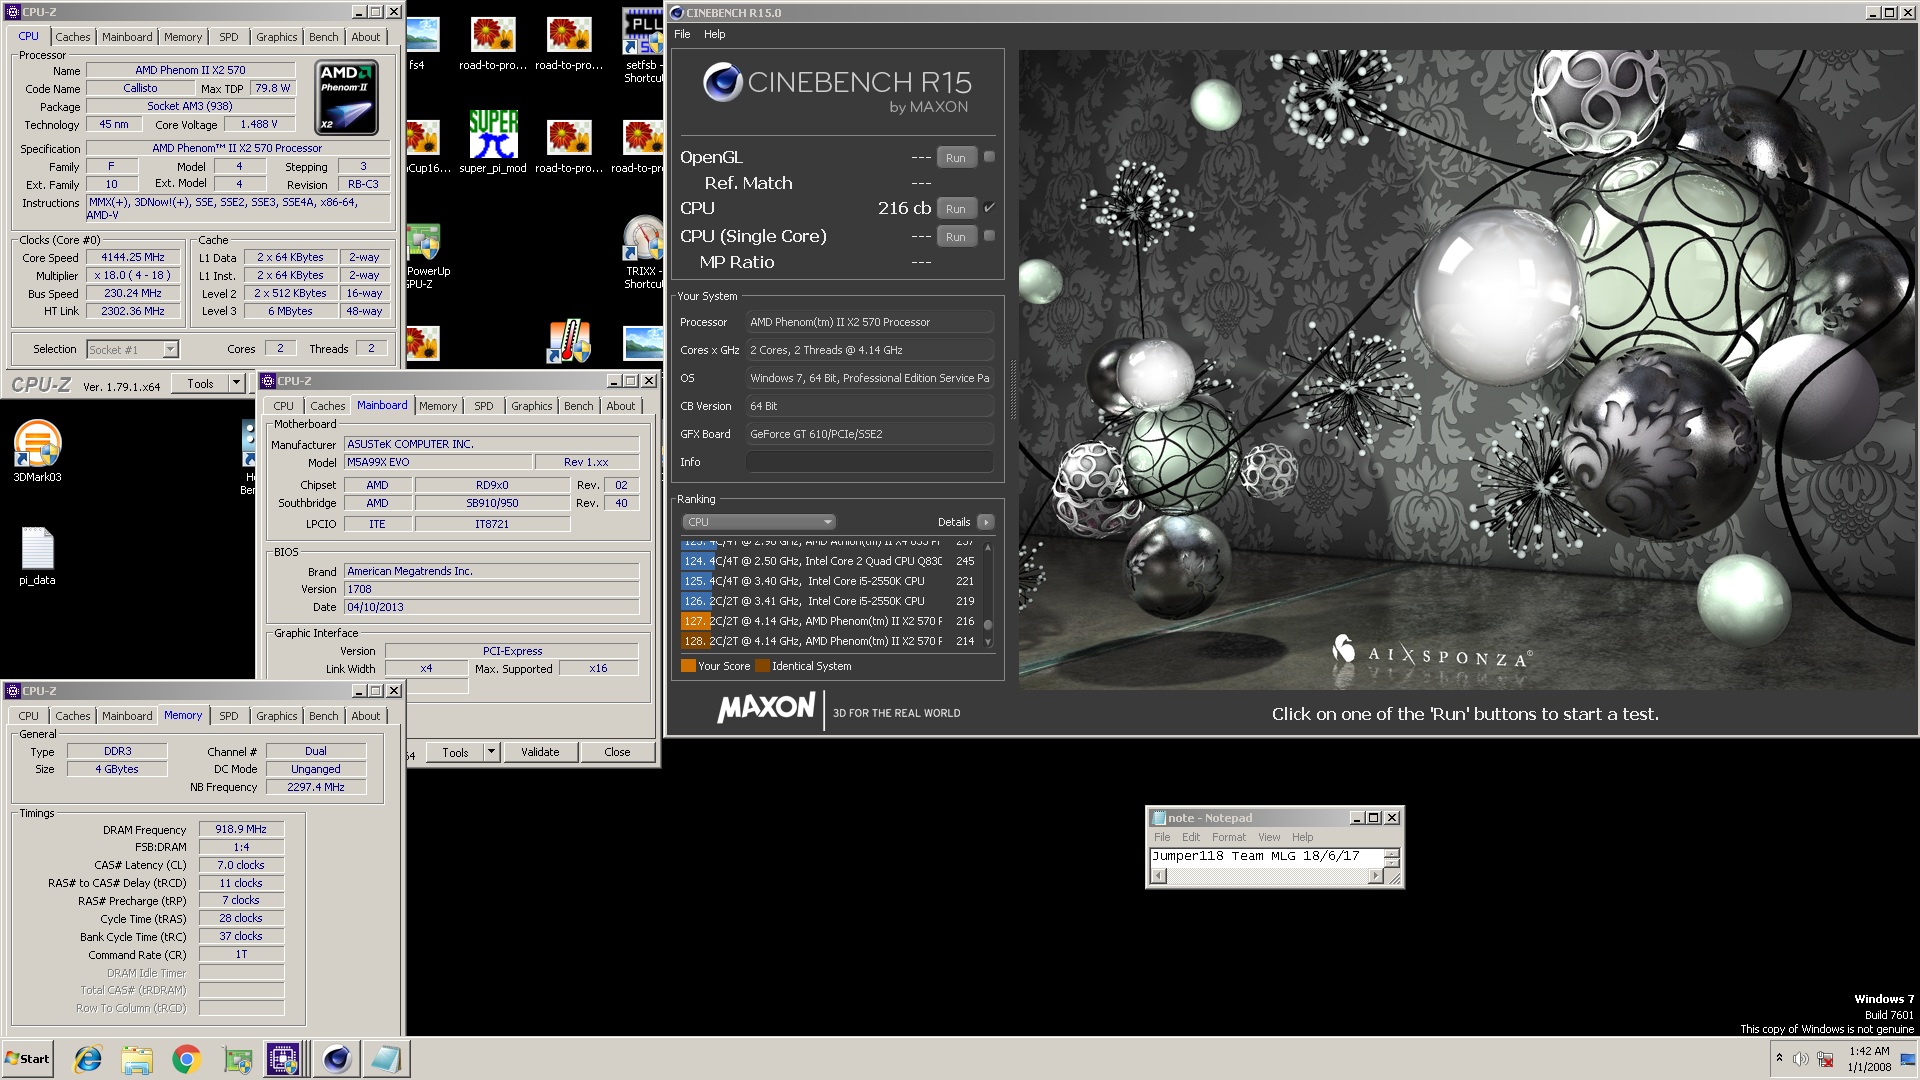Run the CPU (Single Core) benchmark

pyautogui.click(x=956, y=236)
